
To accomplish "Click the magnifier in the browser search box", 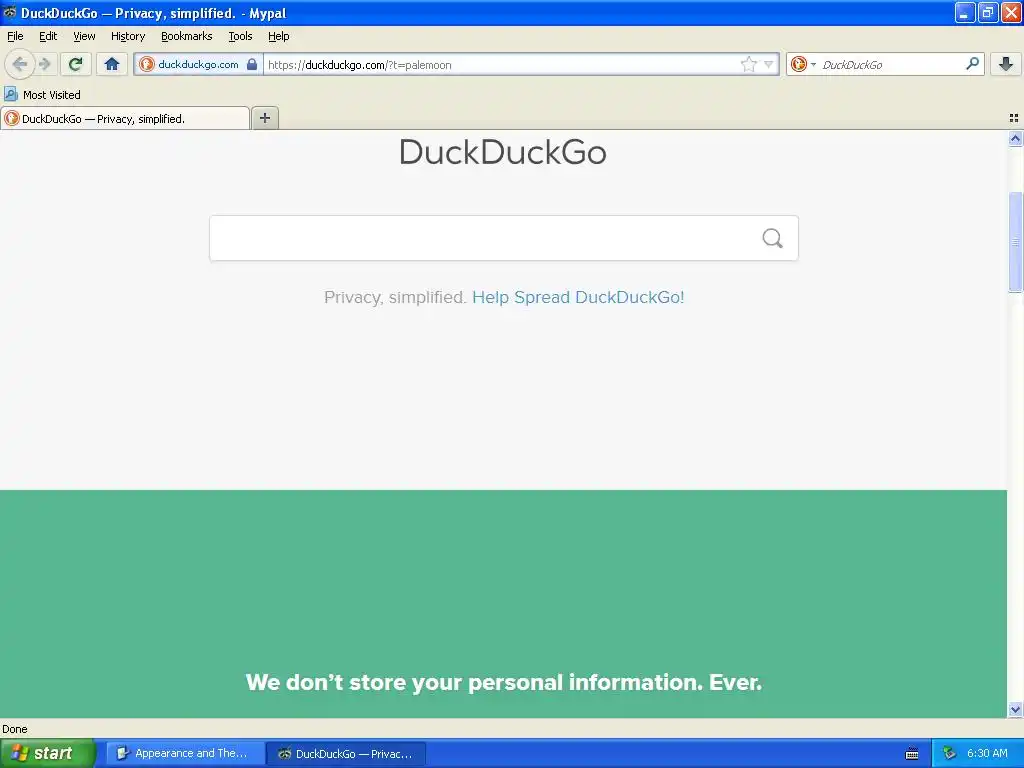I will tap(972, 64).
